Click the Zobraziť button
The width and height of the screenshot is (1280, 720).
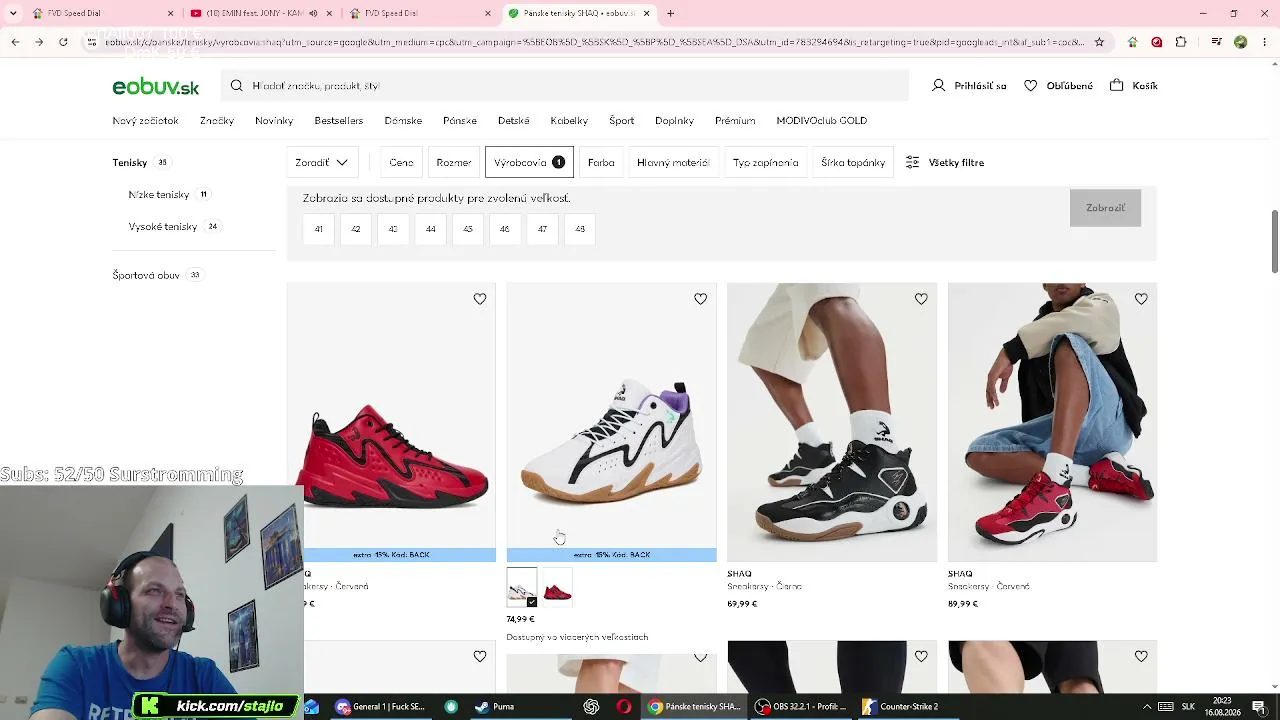pyautogui.click(x=1105, y=208)
